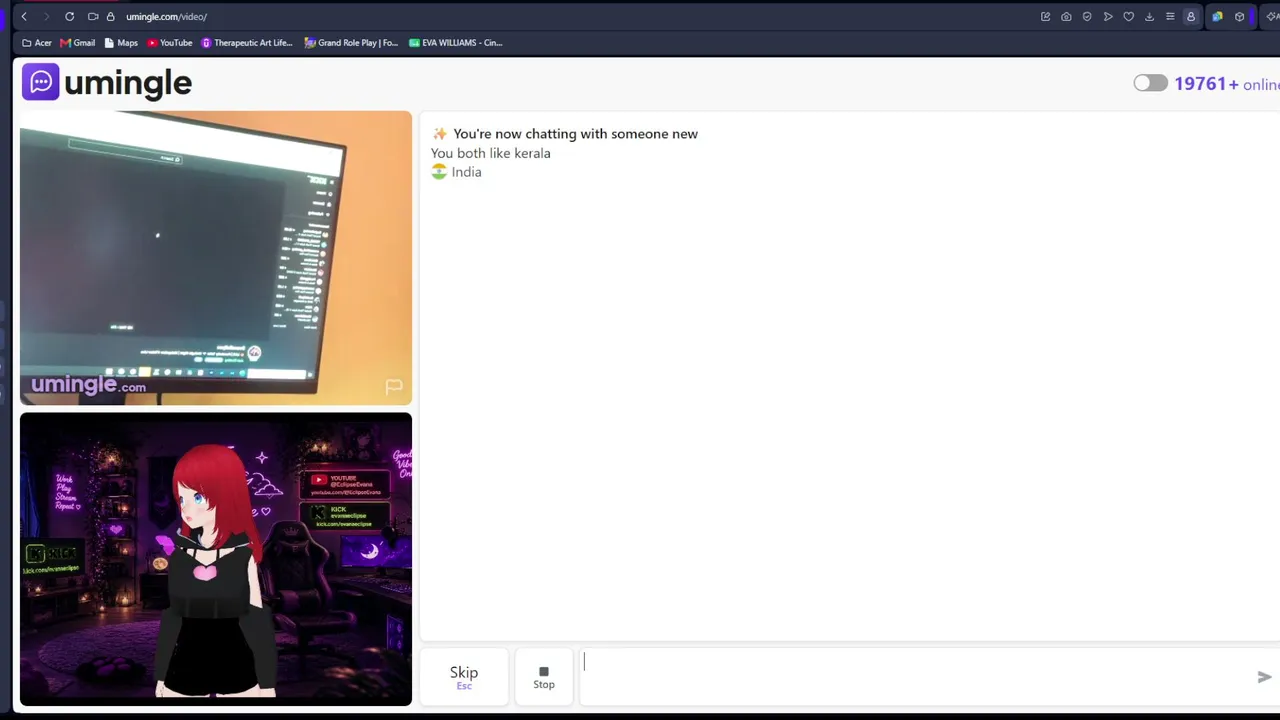Open the extensions cube icon
Viewport: 1280px width, 720px height.
[x=1240, y=17]
